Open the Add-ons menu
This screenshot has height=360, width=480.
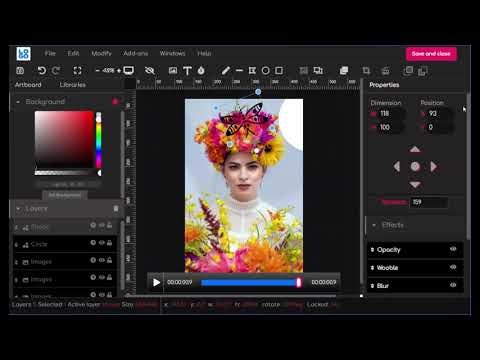point(136,53)
